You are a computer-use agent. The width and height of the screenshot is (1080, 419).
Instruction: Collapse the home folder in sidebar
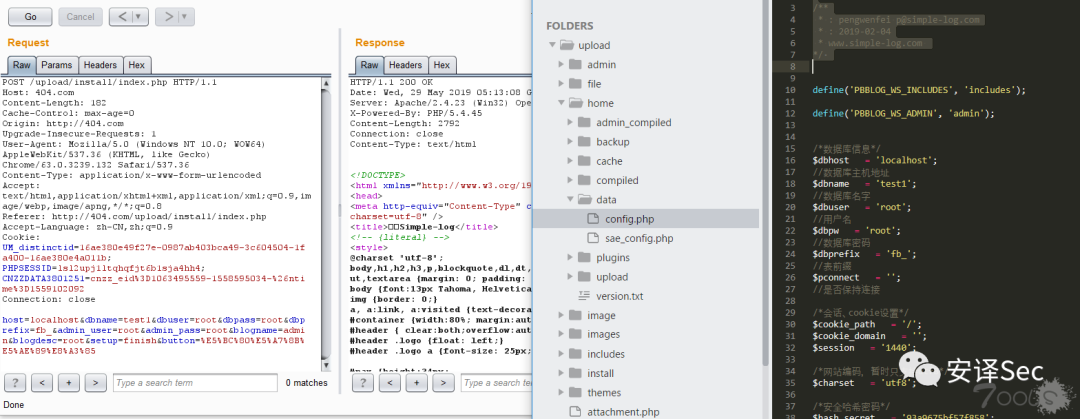(x=558, y=103)
